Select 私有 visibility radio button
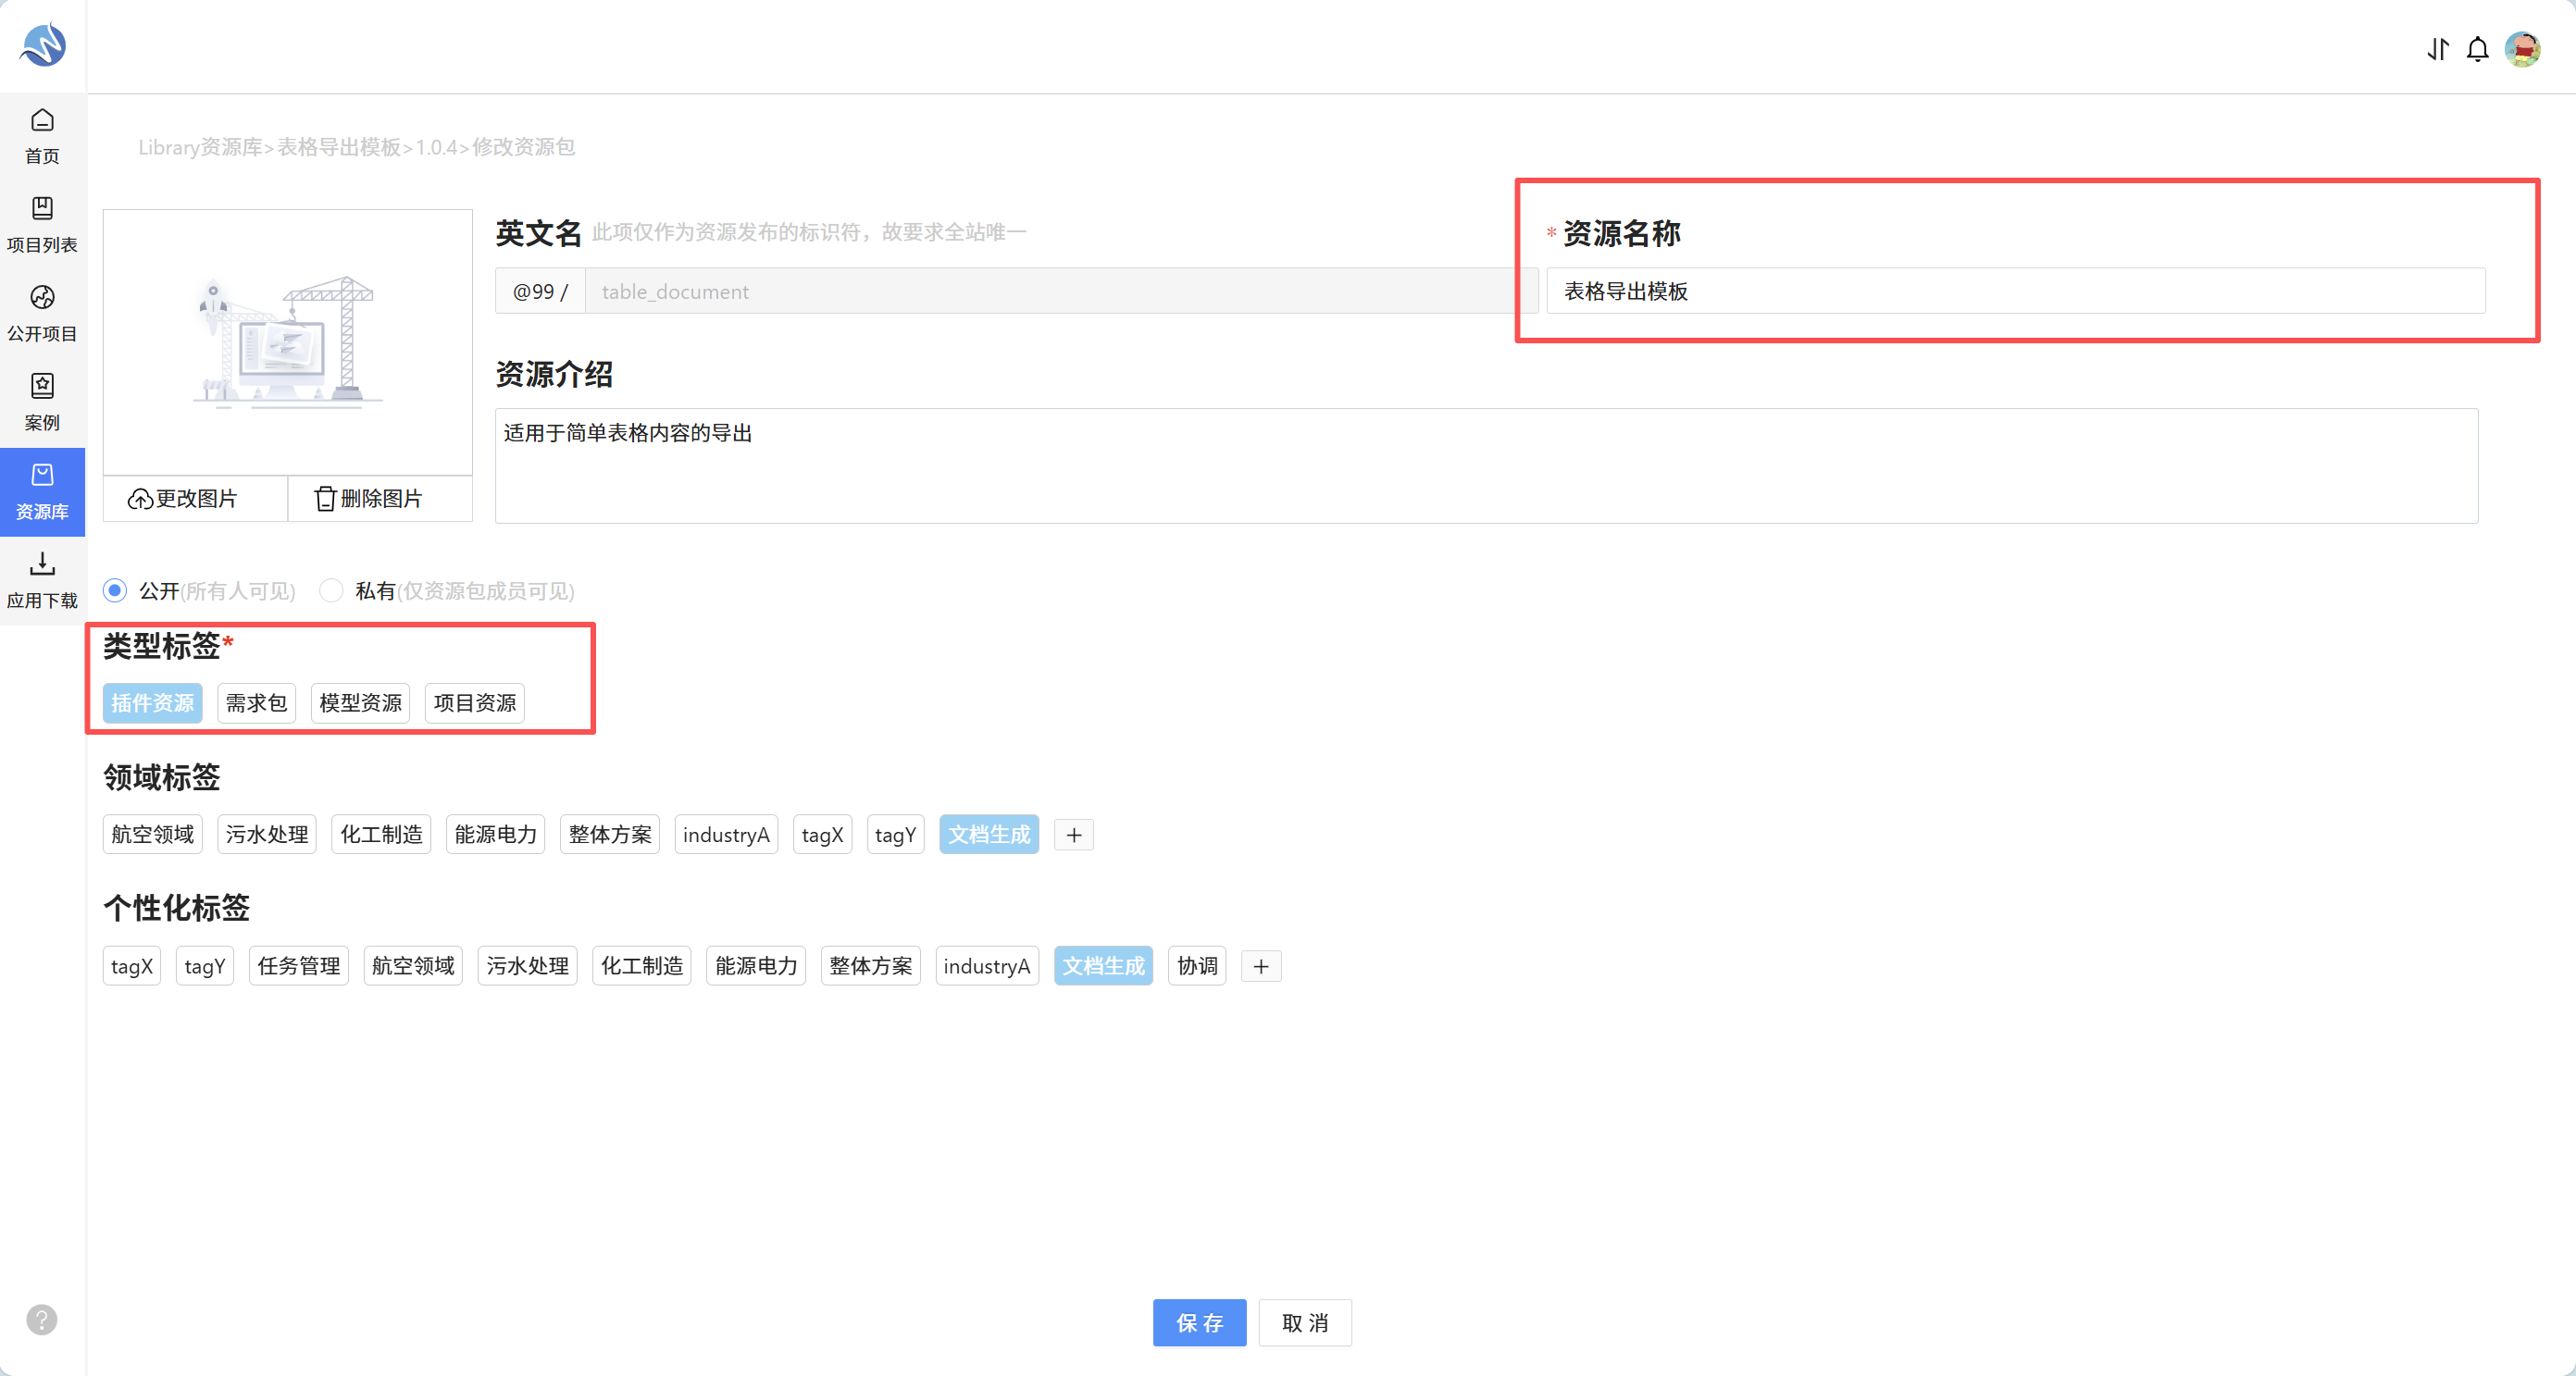The width and height of the screenshot is (2576, 1376). pyautogui.click(x=331, y=591)
